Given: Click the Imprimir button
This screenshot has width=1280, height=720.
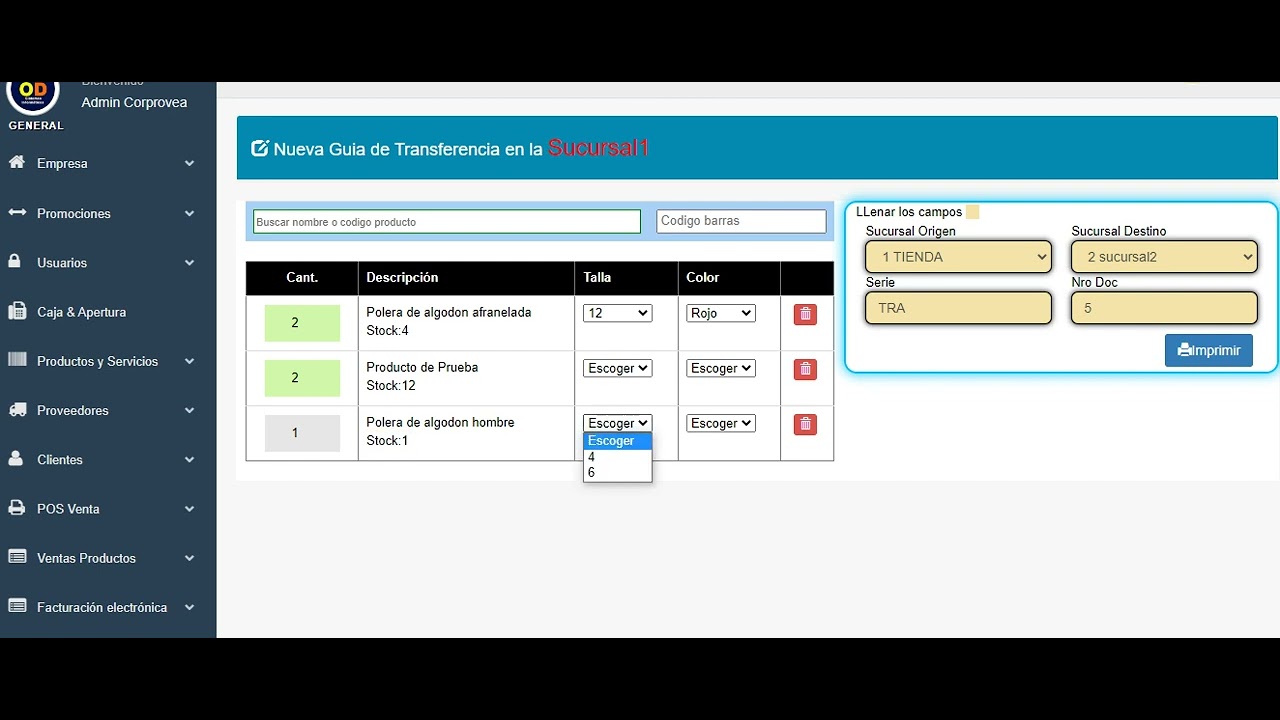Looking at the screenshot, I should click(x=1208, y=350).
